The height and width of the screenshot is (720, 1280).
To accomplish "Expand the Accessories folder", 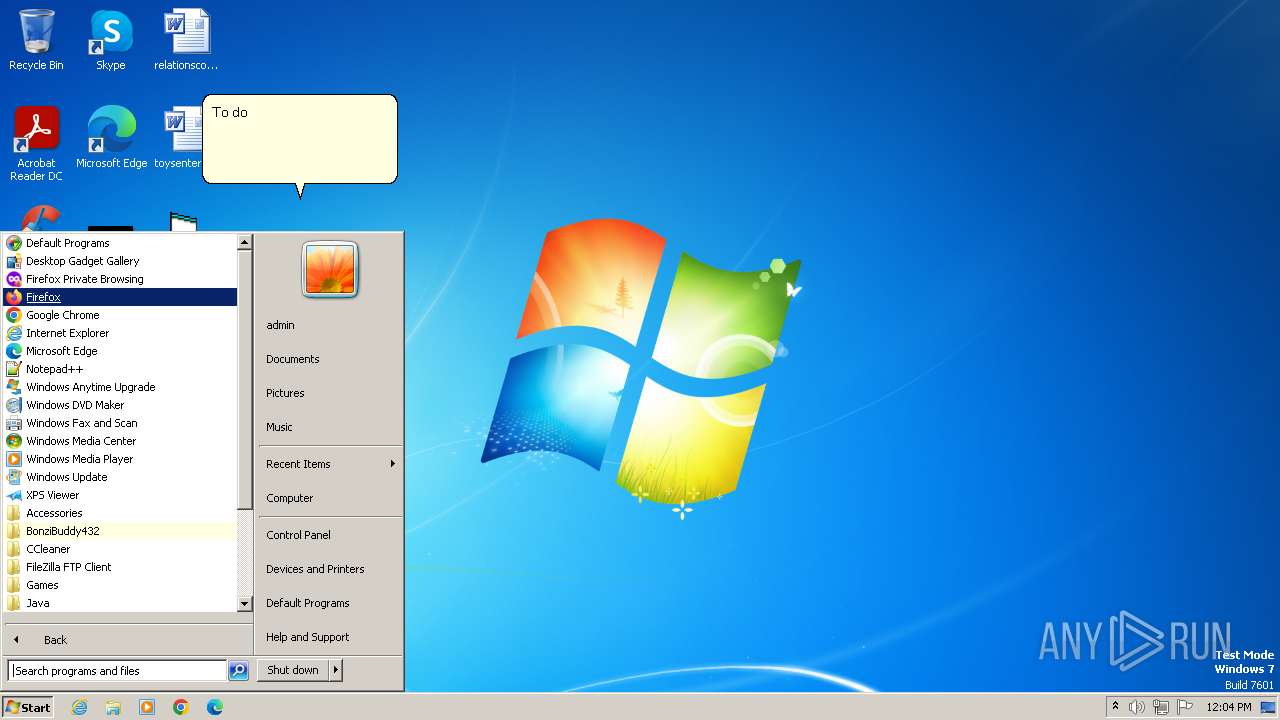I will click(x=120, y=513).
